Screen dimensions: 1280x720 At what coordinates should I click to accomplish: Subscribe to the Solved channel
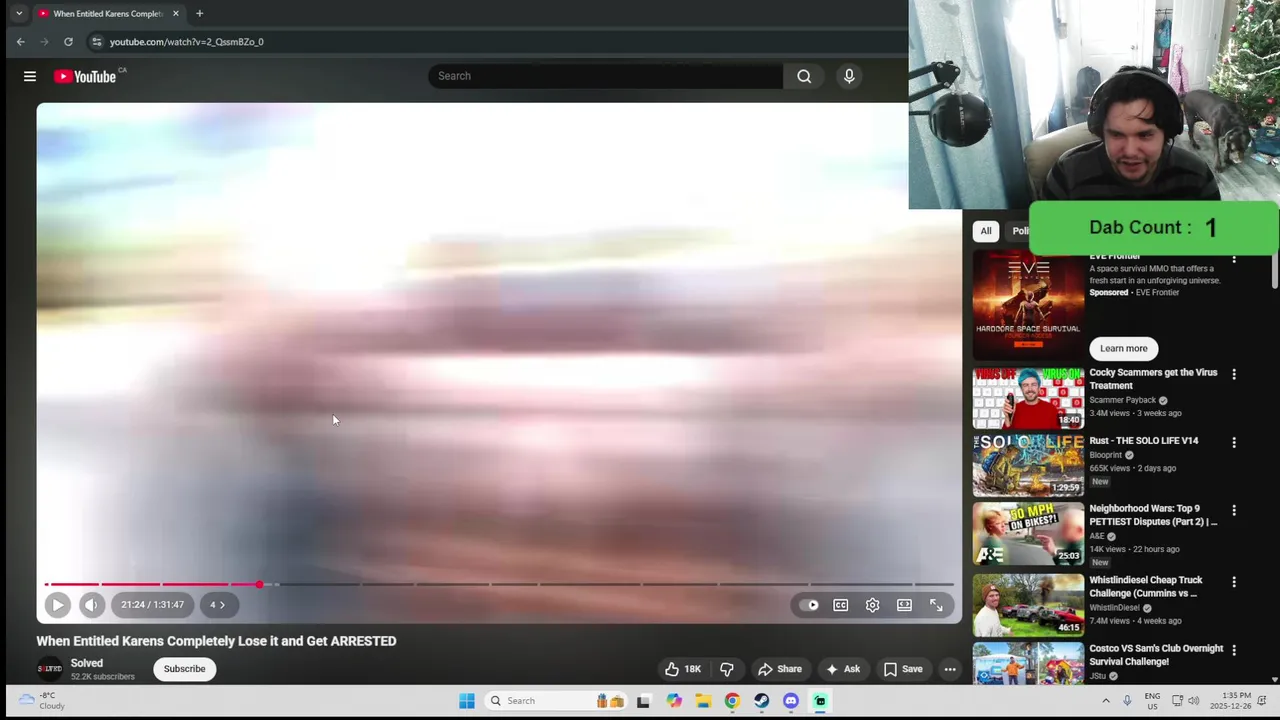[184, 669]
